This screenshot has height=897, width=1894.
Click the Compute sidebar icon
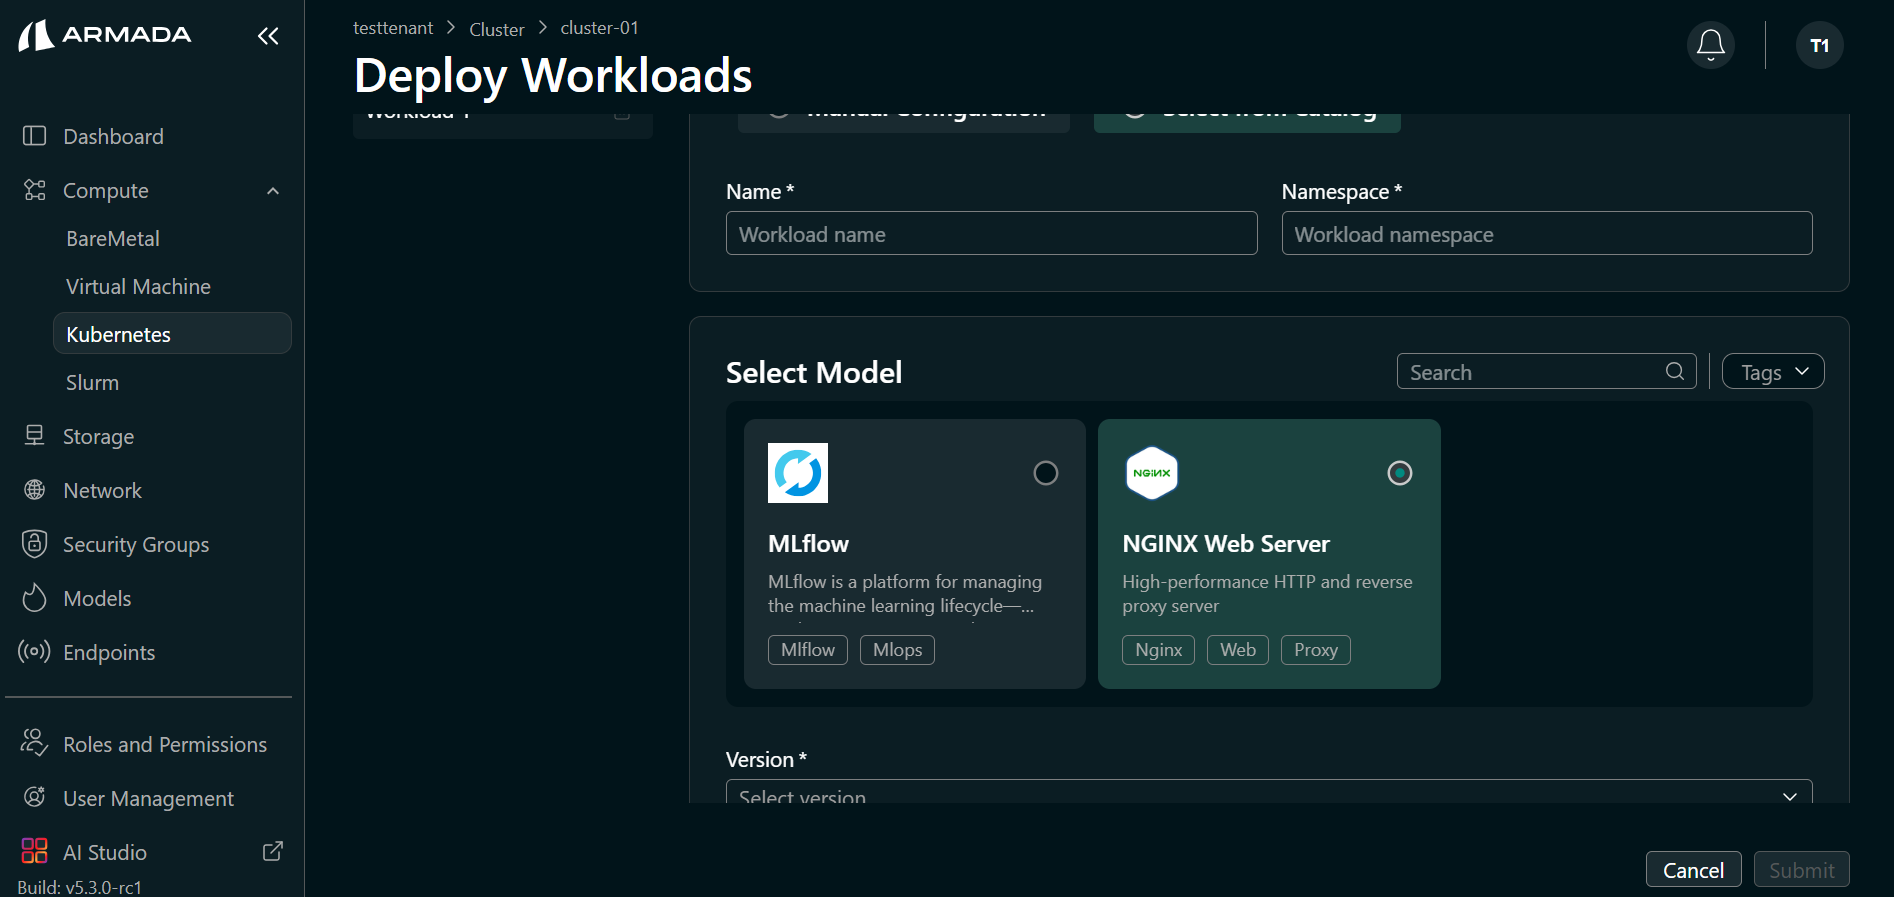click(35, 190)
